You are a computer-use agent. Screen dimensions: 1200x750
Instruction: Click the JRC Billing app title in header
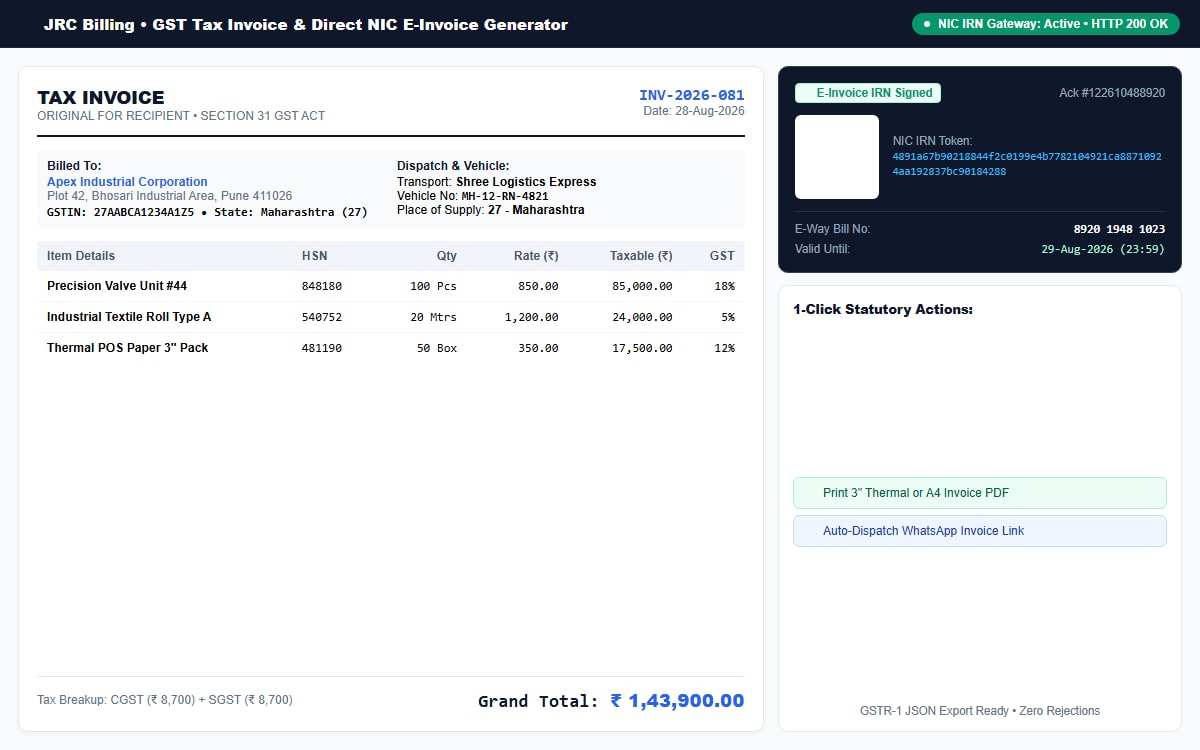[x=305, y=24]
